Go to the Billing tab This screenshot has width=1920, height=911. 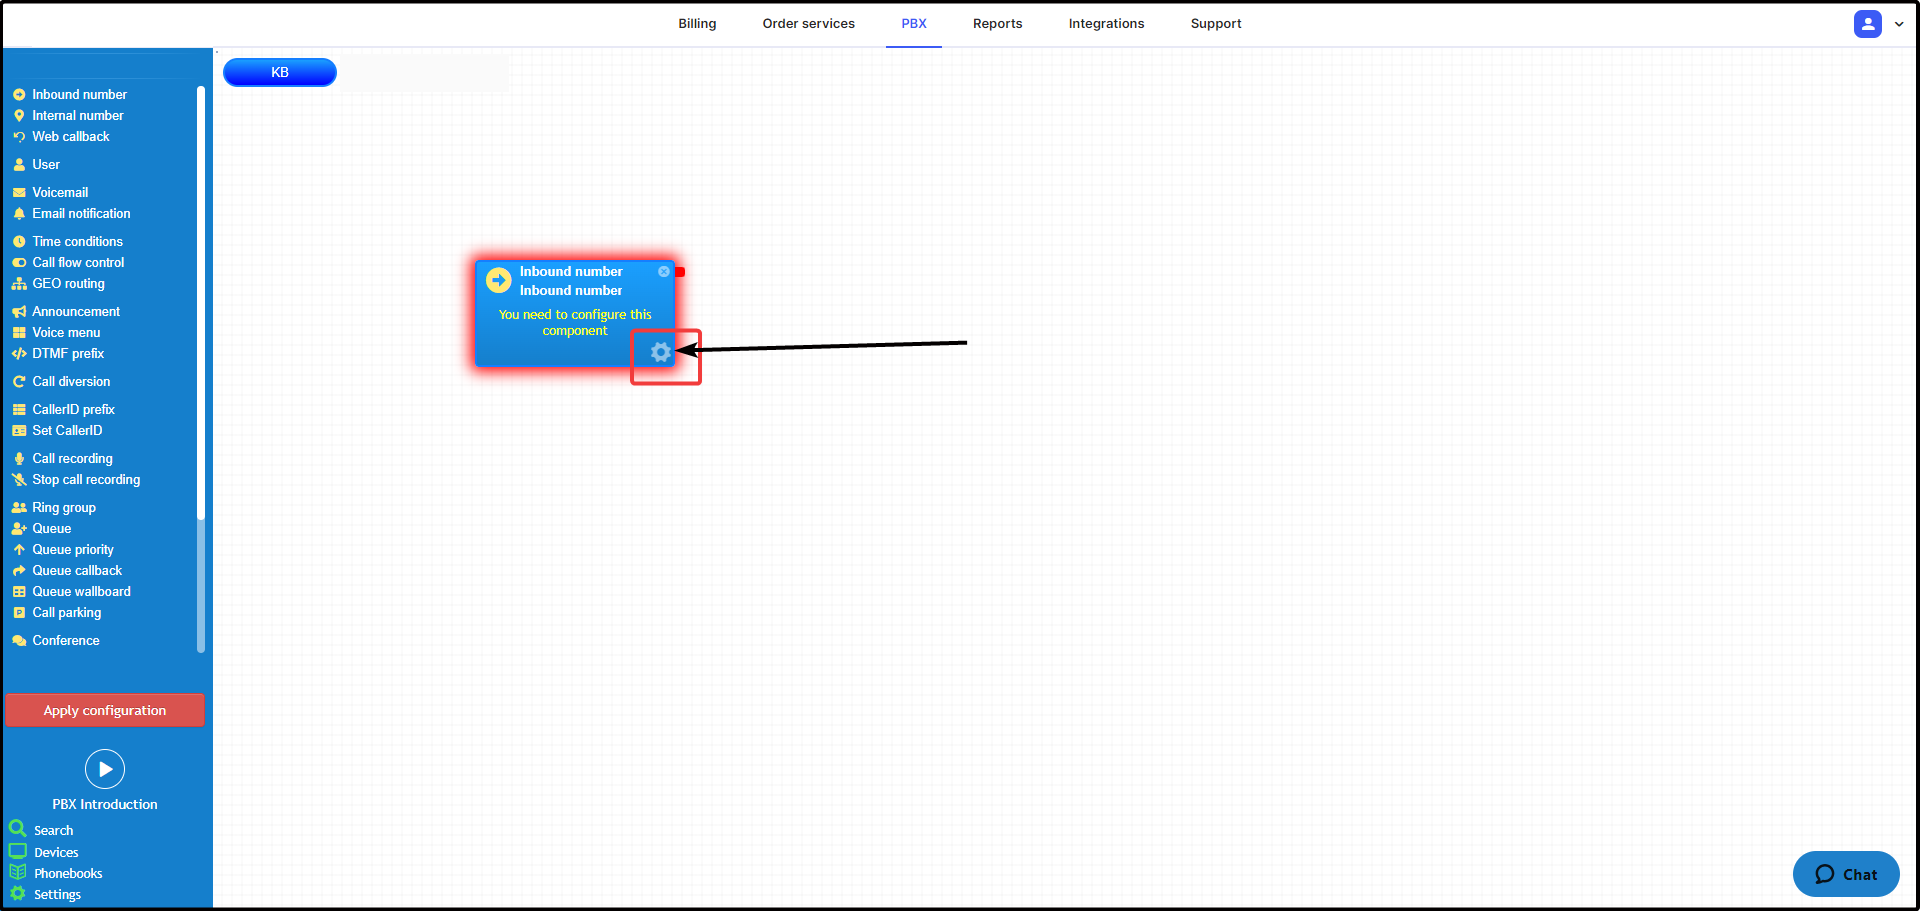[x=697, y=24]
